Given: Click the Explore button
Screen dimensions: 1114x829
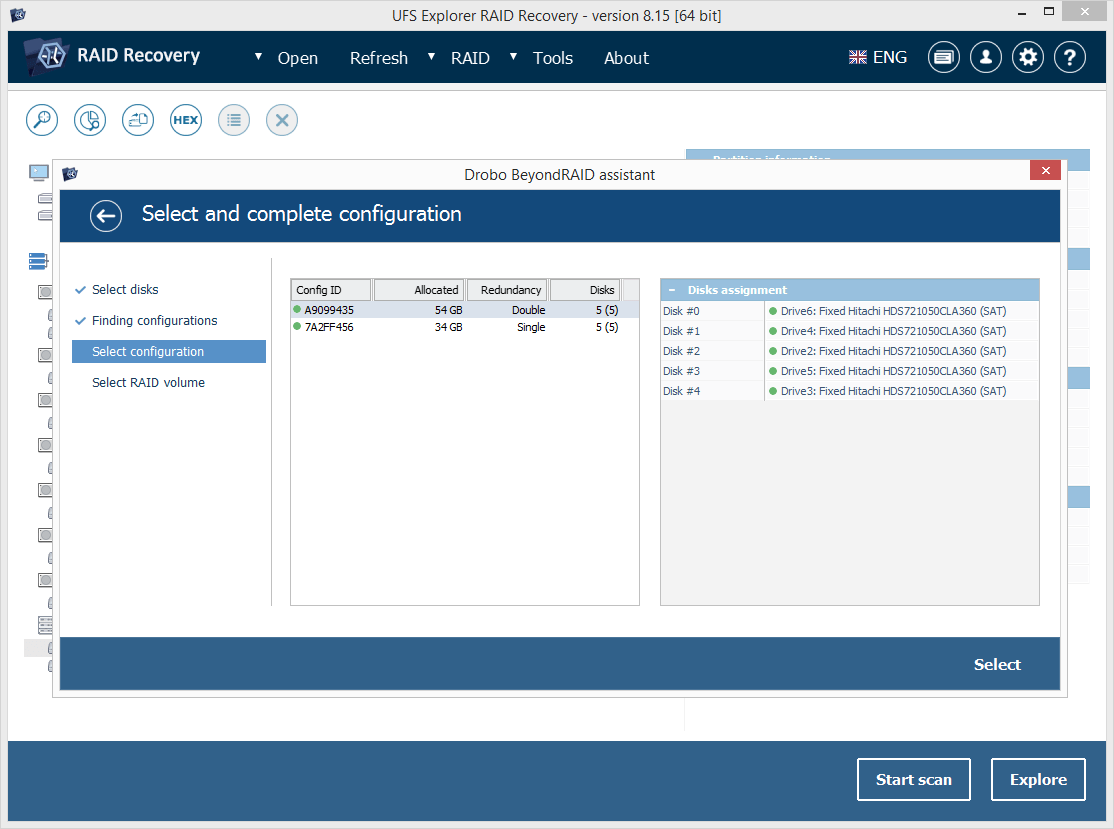Looking at the screenshot, I should (1038, 779).
